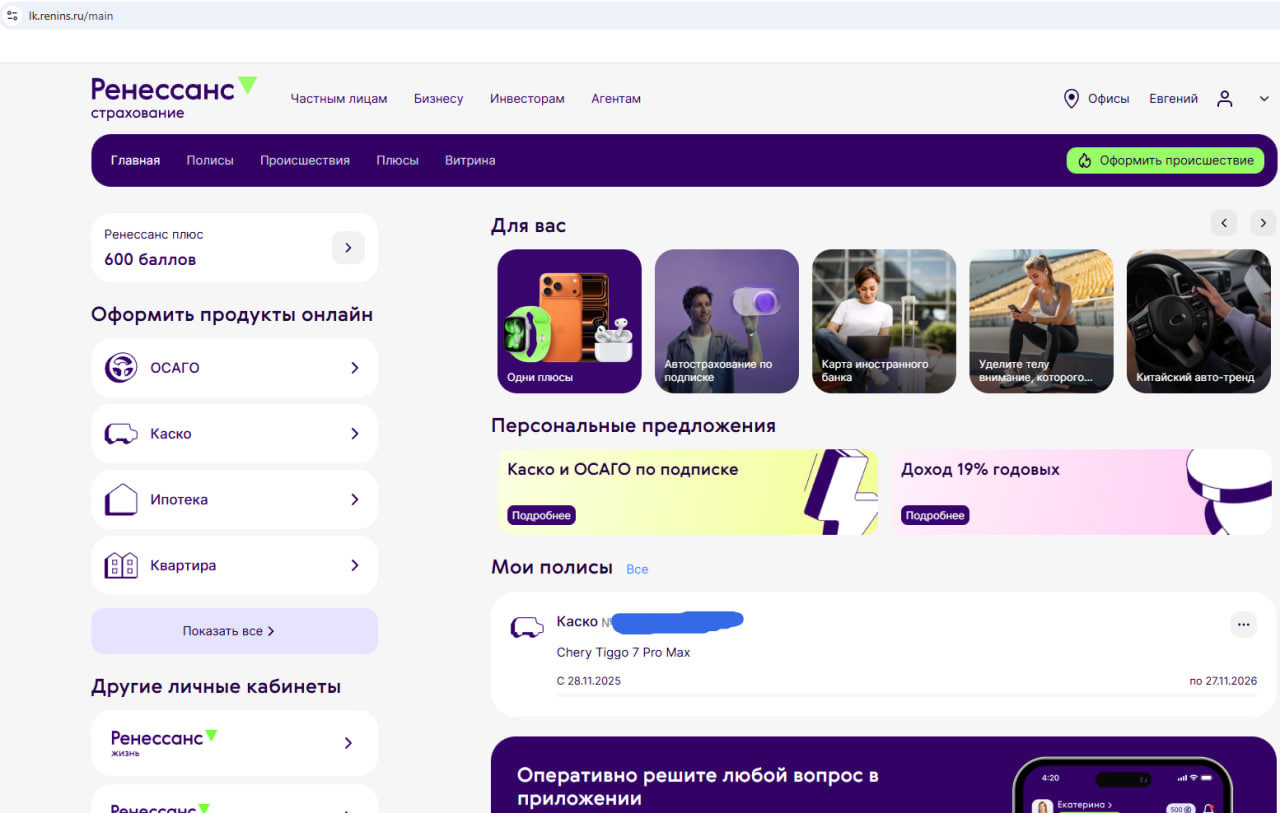Click the policy end date по 27.11.2026

(1223, 681)
